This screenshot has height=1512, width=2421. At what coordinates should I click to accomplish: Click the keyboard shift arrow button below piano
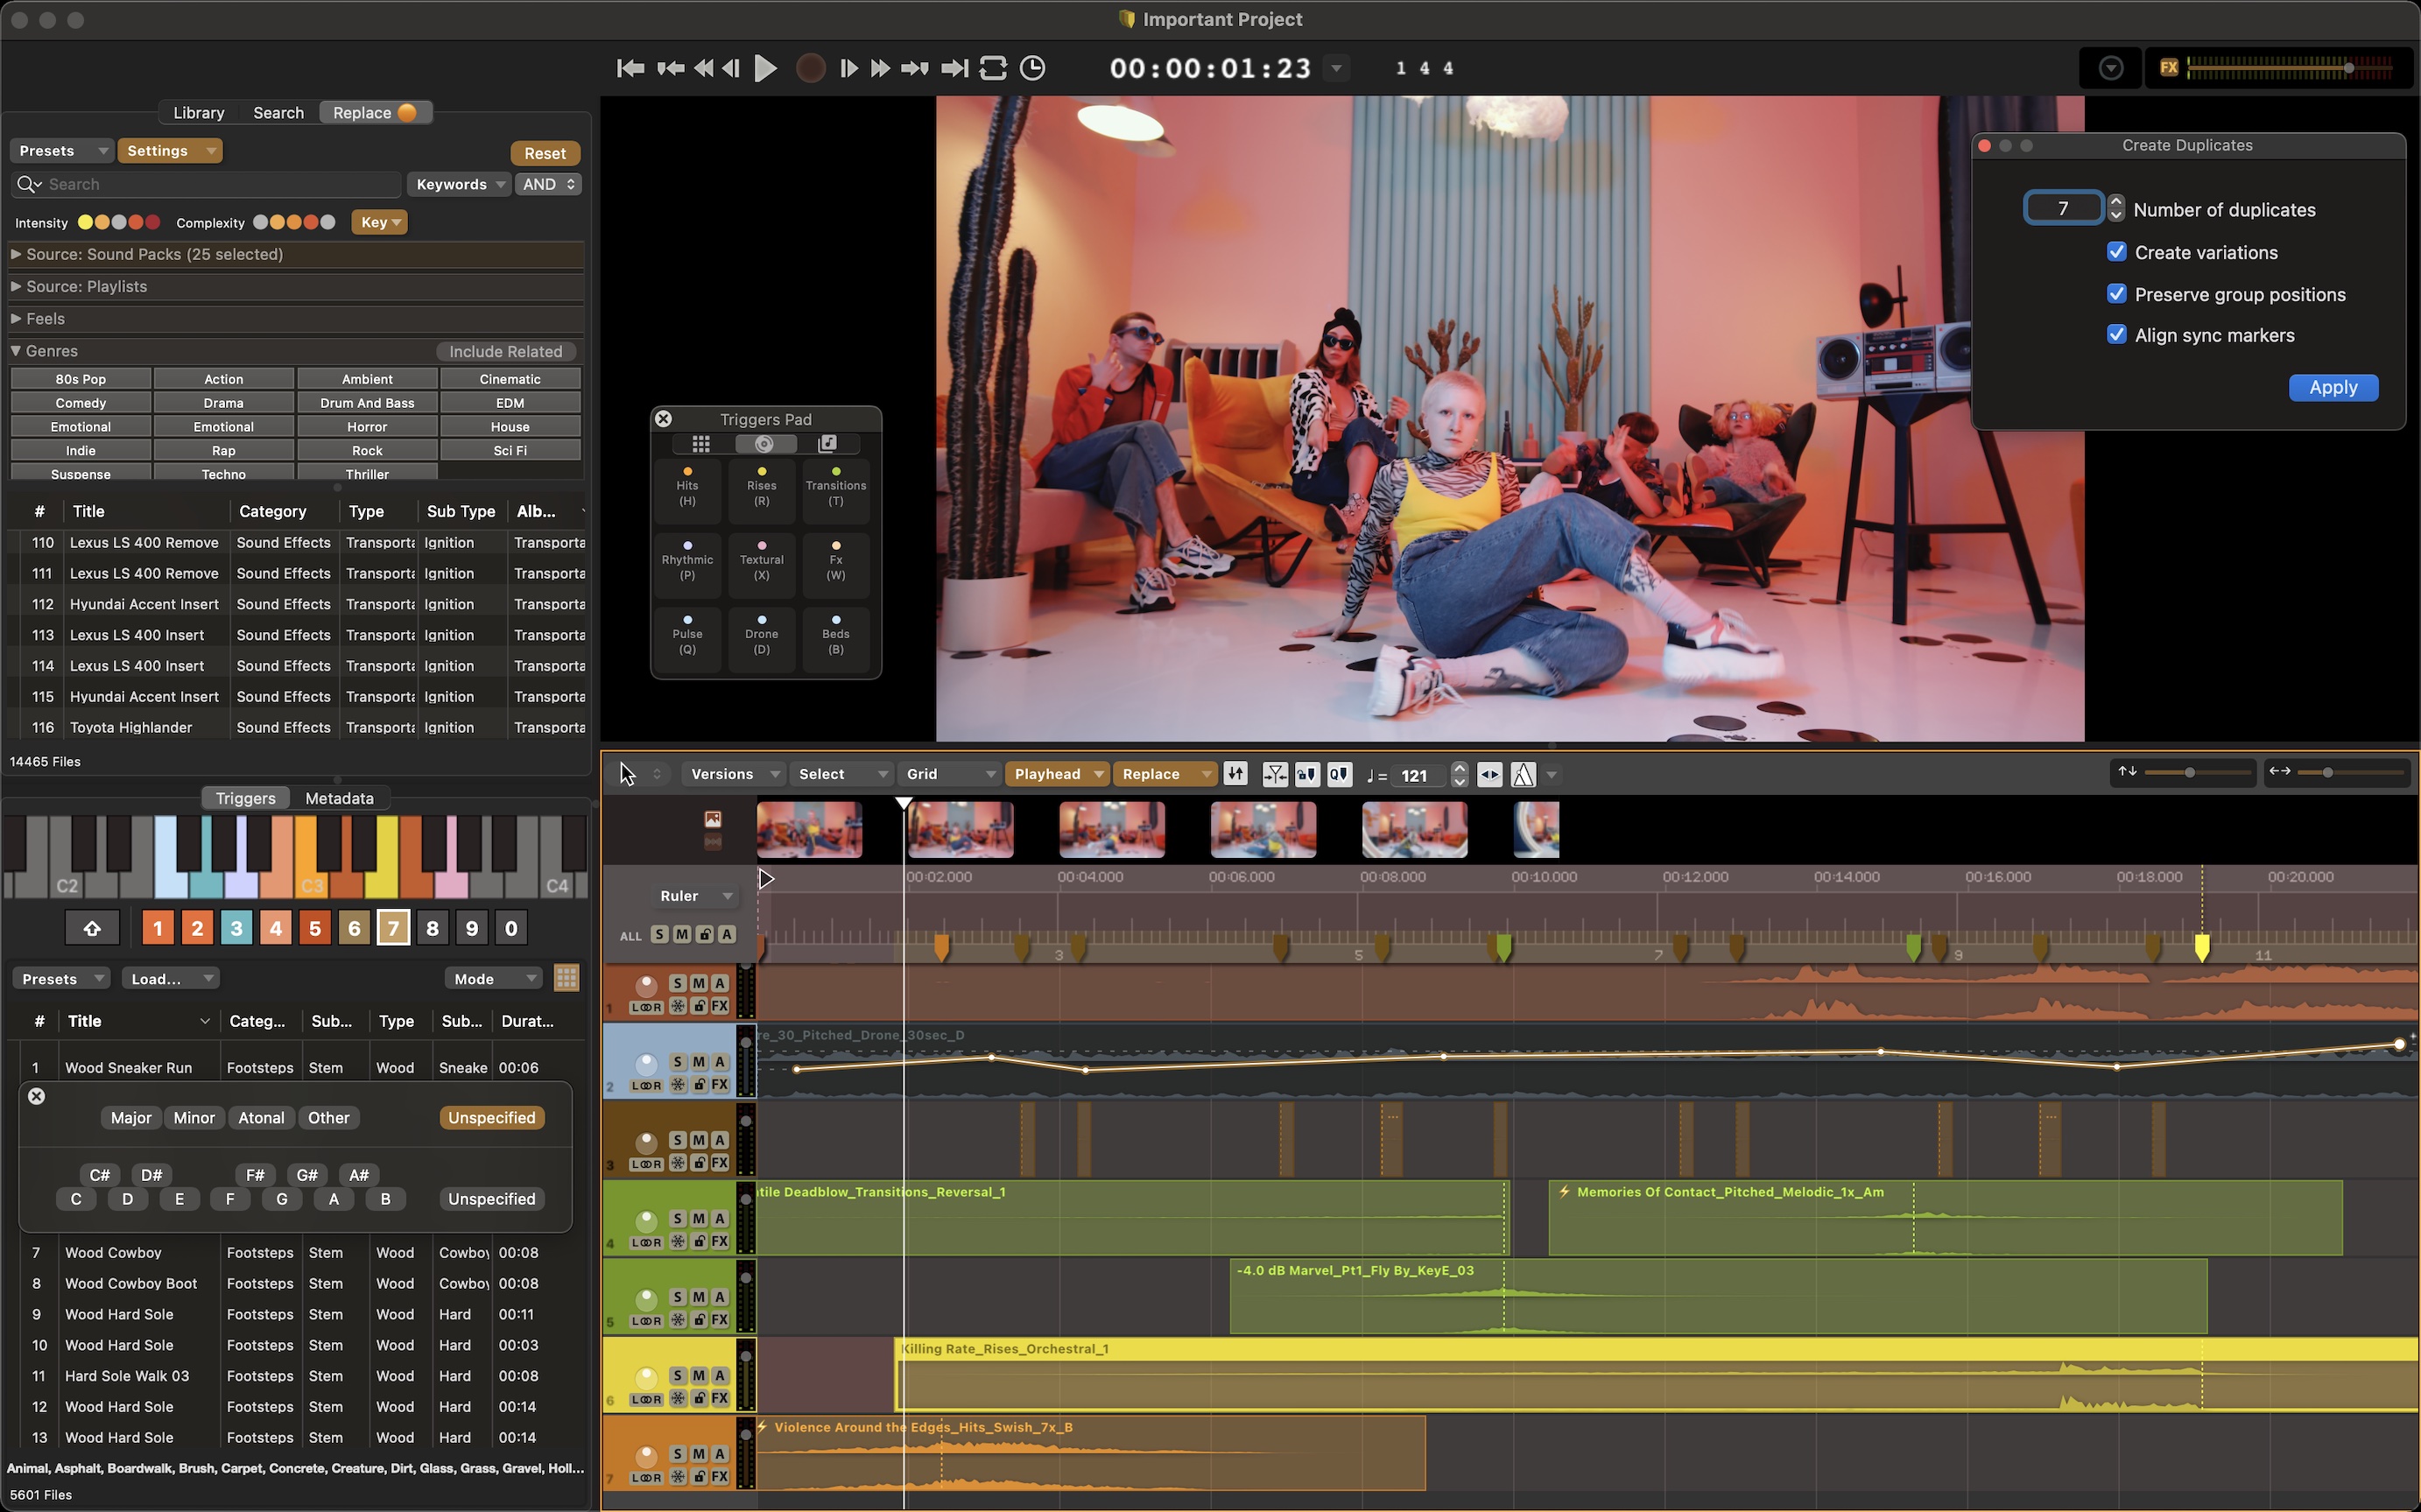click(x=92, y=928)
